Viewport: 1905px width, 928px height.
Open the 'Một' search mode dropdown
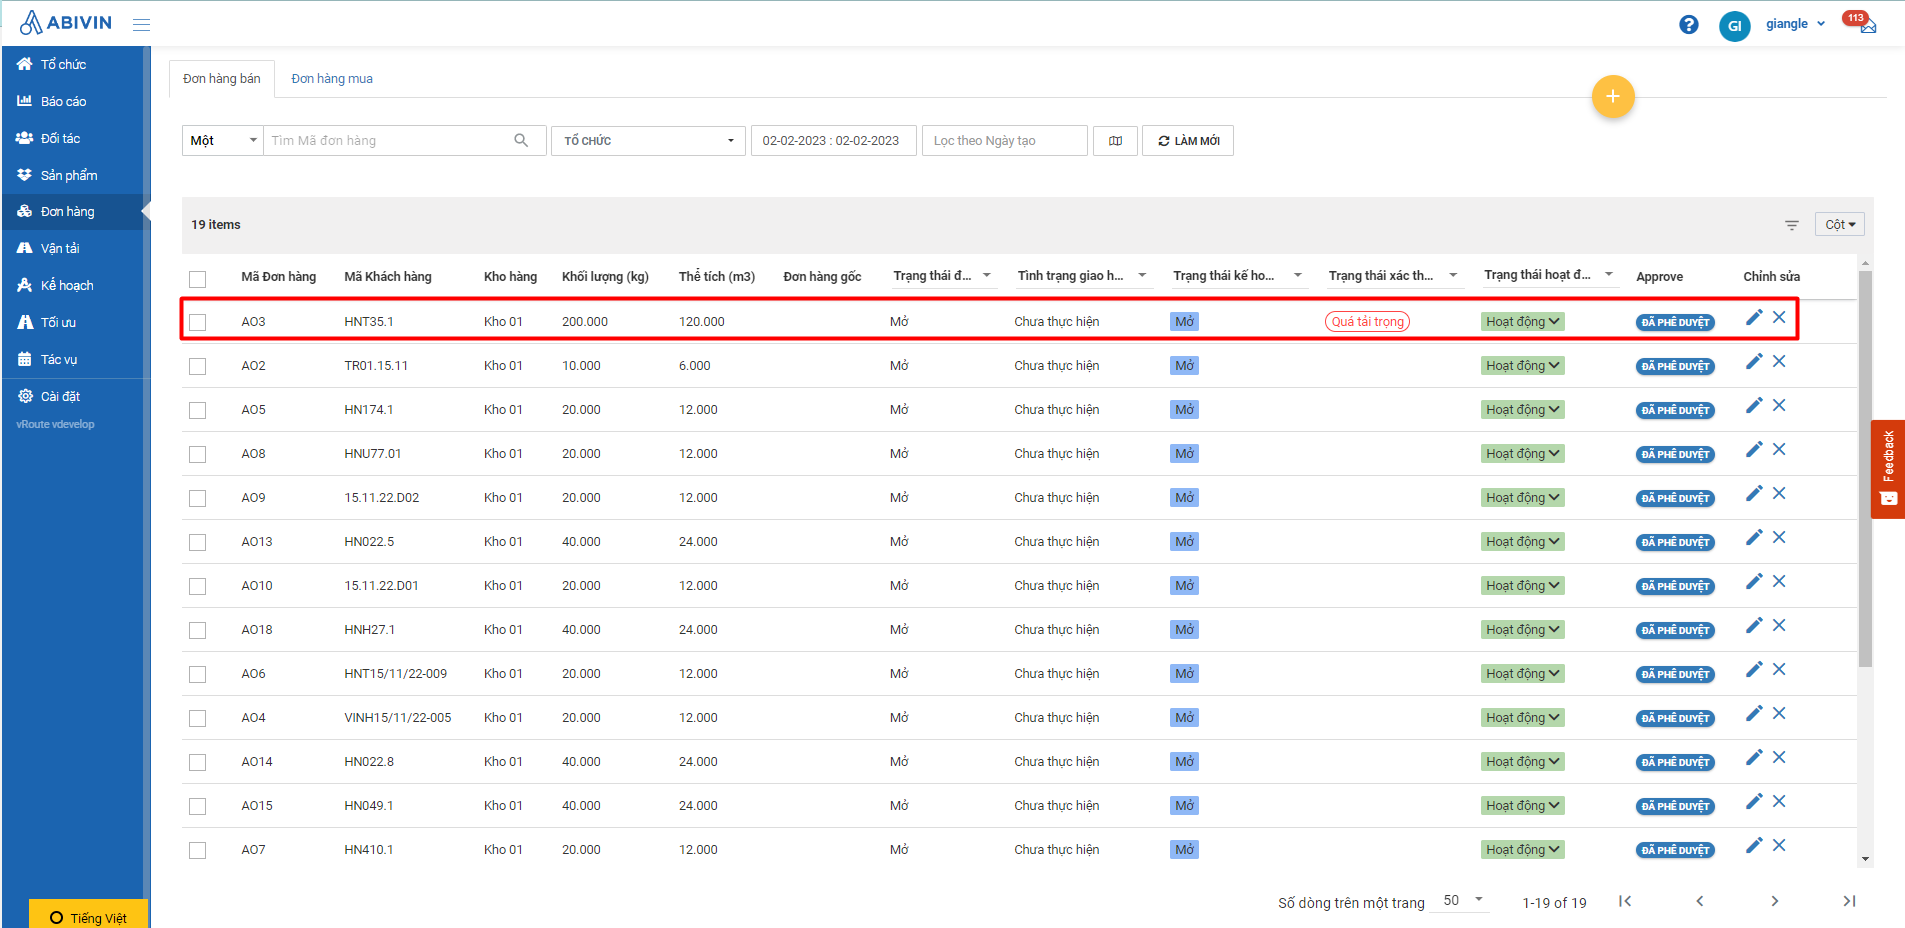pos(222,141)
